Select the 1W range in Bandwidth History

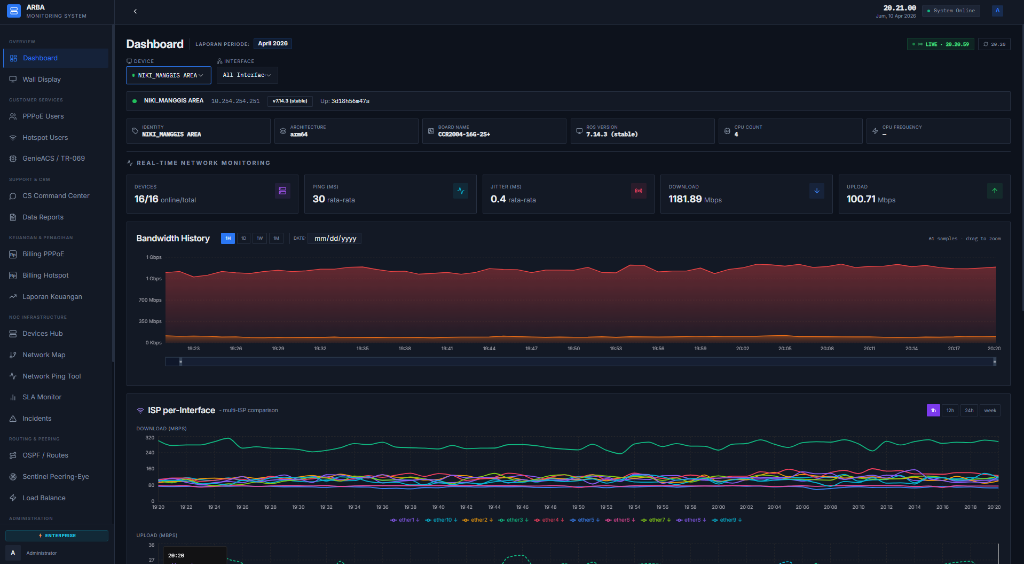point(260,239)
